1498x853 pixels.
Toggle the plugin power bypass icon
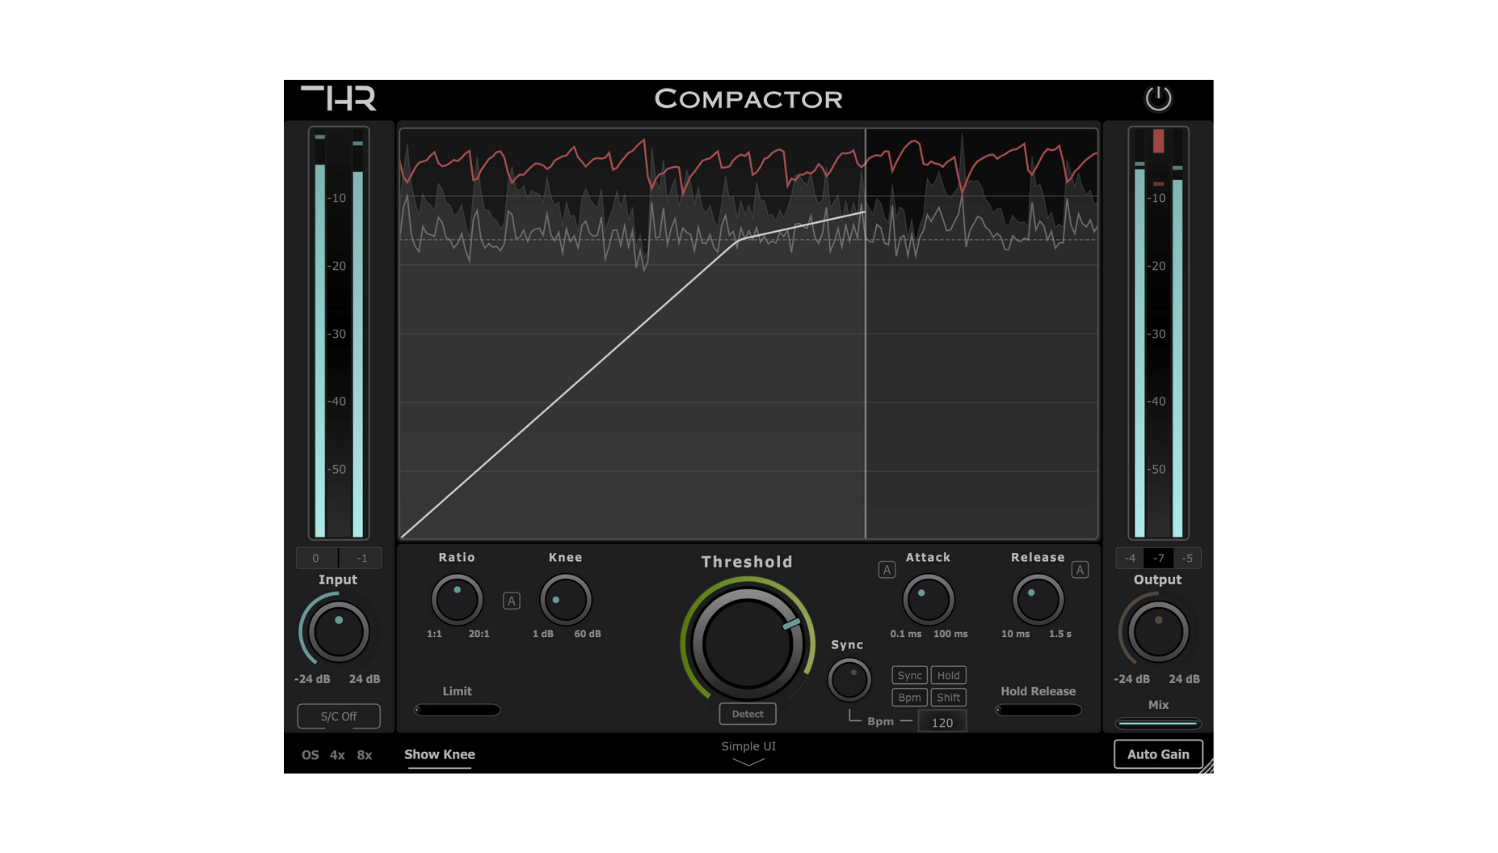[1158, 98]
